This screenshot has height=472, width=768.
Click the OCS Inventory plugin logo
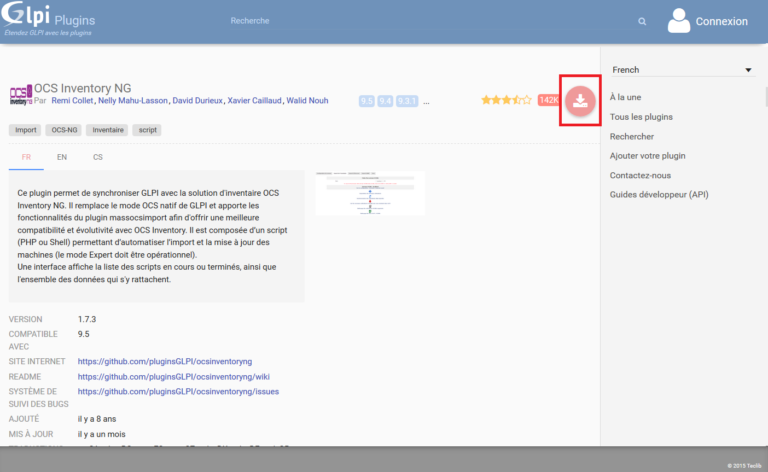pos(20,96)
